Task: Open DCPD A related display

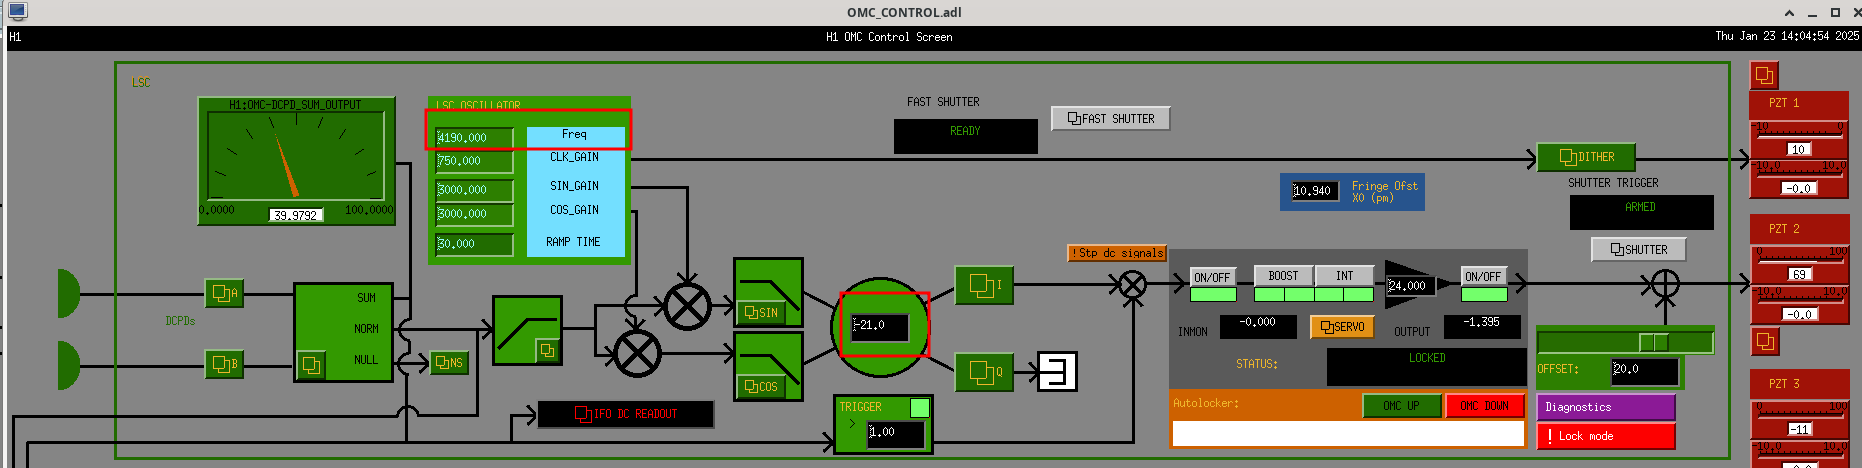Action: (224, 293)
